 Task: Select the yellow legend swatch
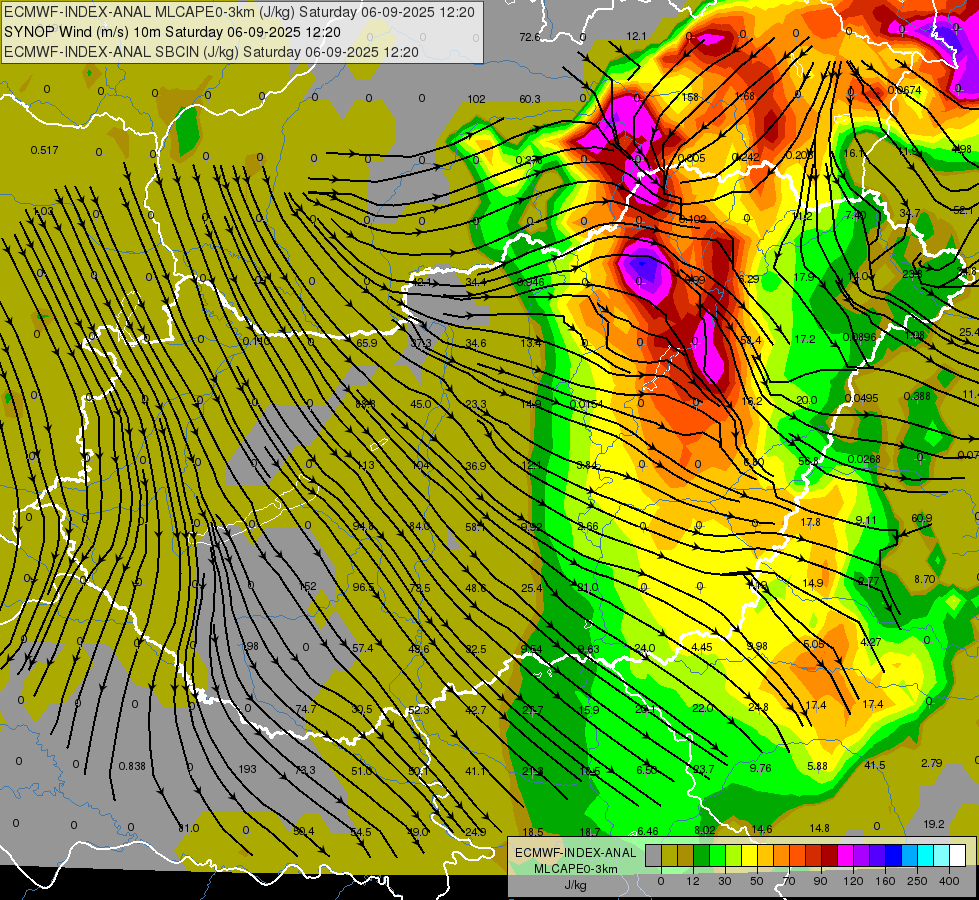[x=750, y=856]
